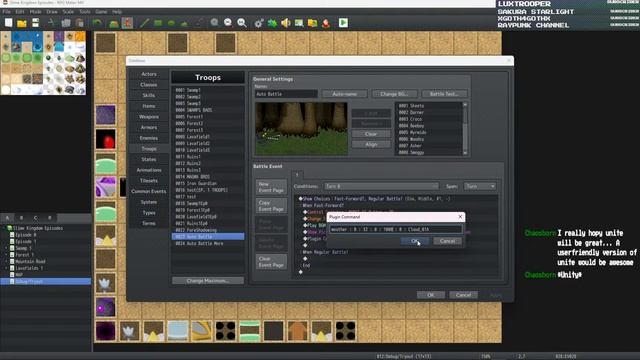
Task: Click the Change BG button
Action: (394, 94)
